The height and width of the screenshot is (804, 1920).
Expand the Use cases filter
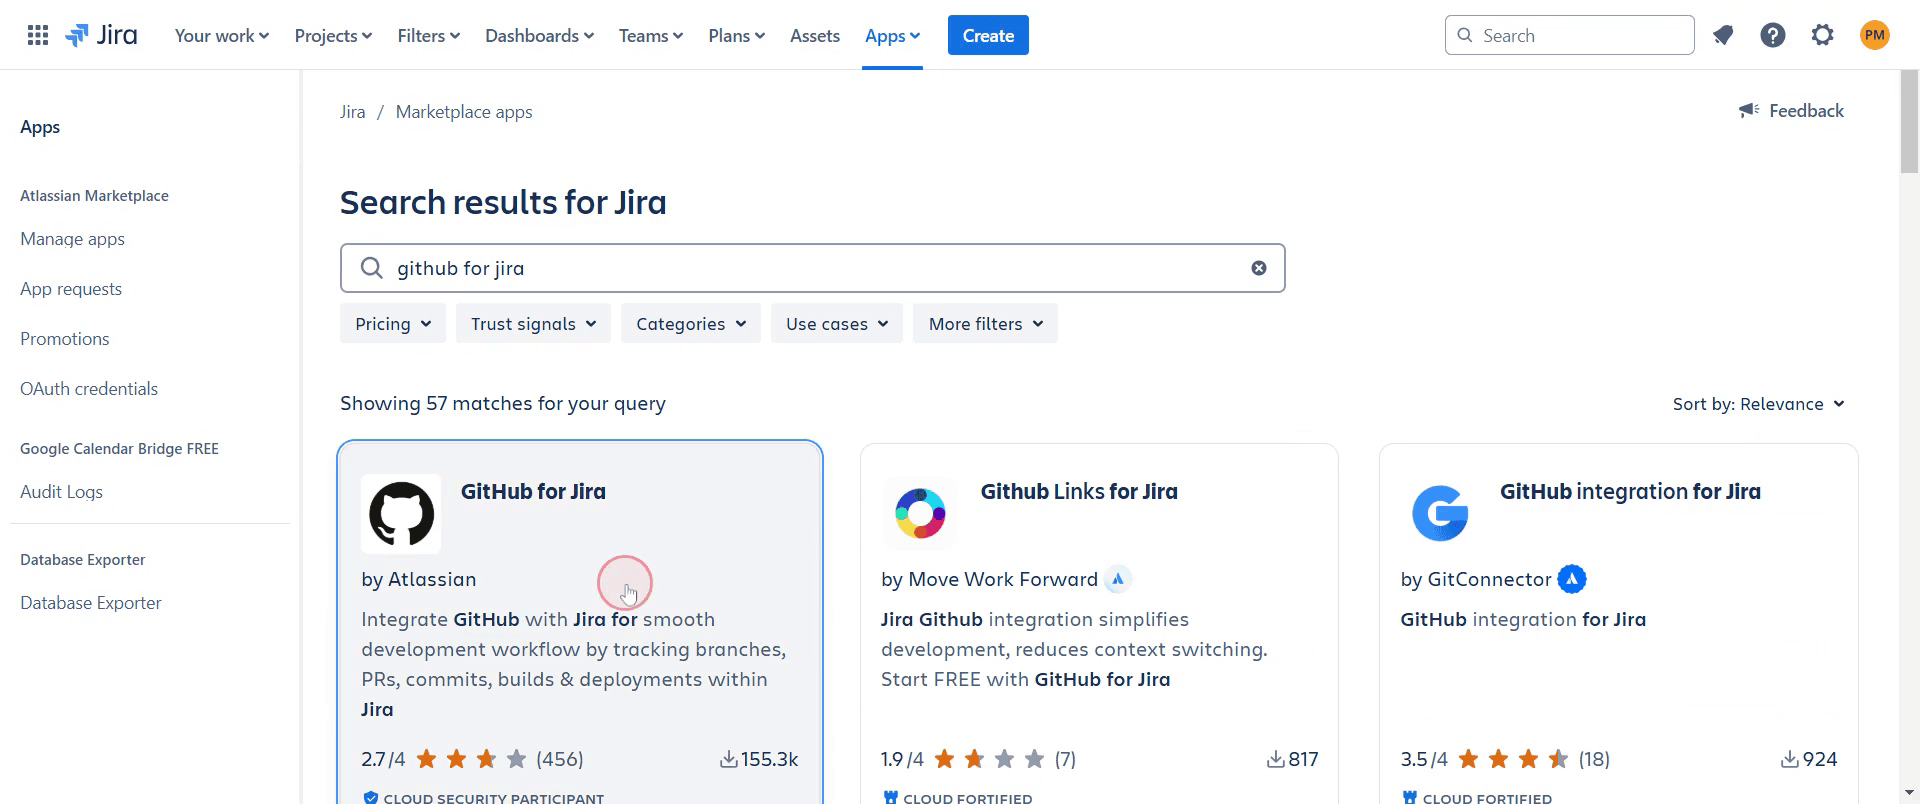coord(837,324)
